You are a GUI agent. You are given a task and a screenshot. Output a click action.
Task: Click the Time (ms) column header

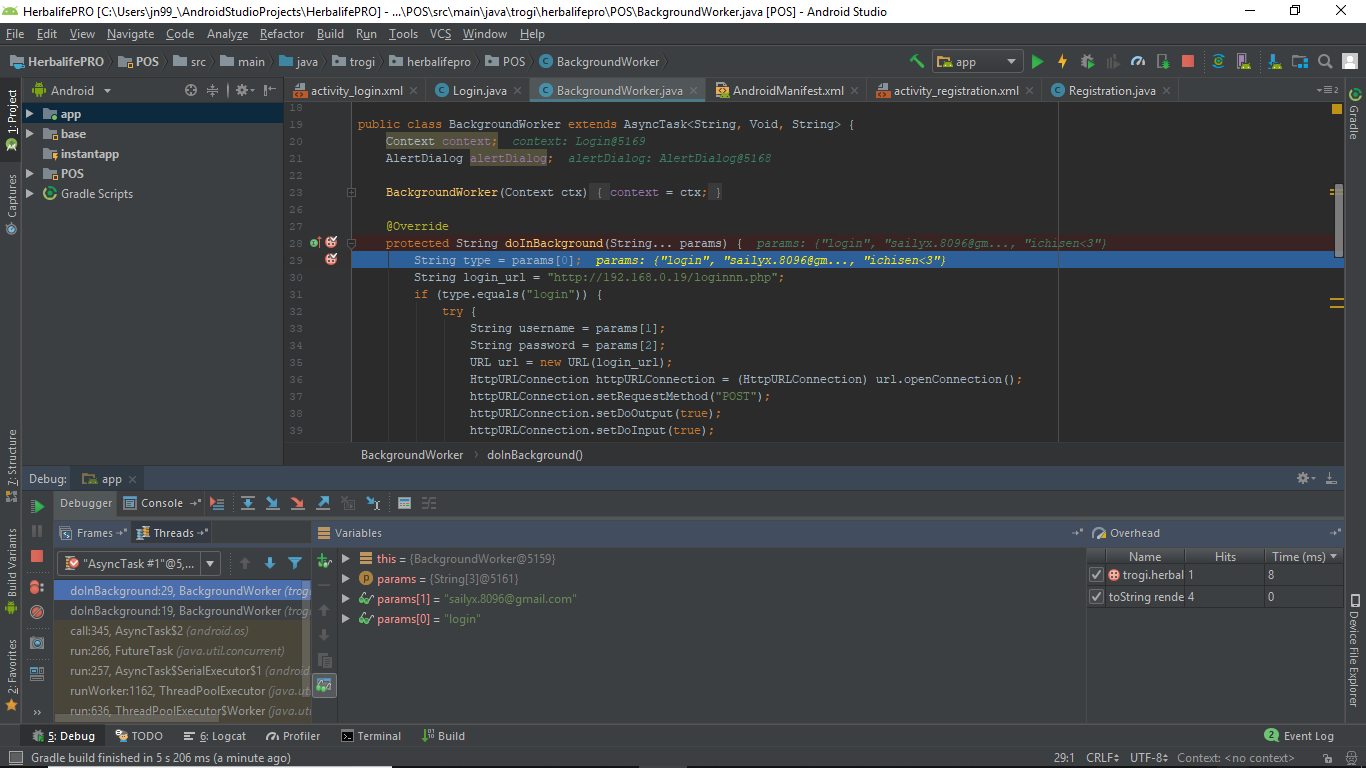pos(1303,557)
